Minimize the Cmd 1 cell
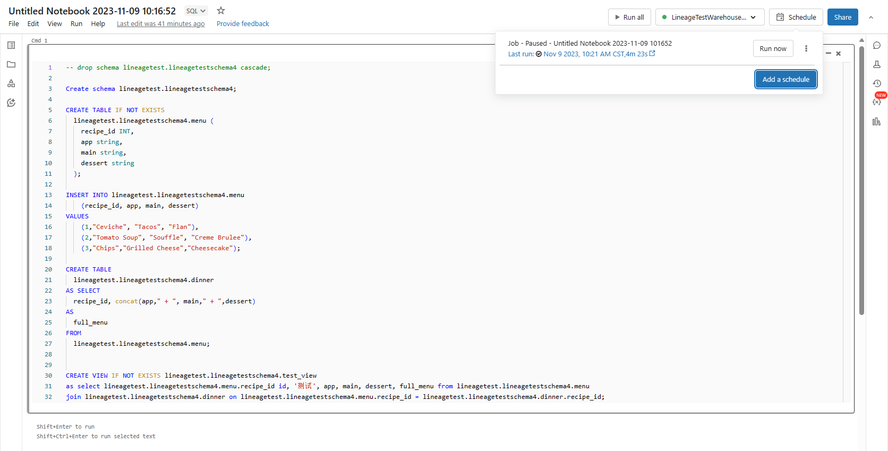 click(x=827, y=53)
